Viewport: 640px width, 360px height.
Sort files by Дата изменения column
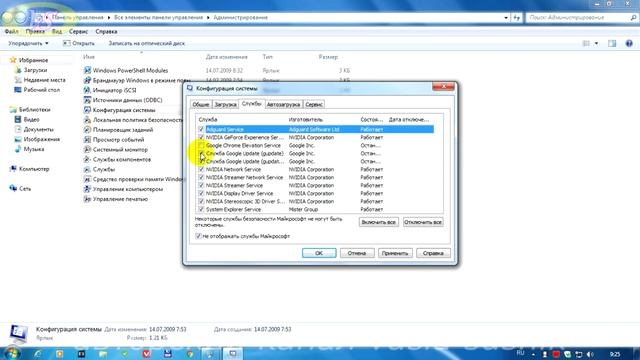[x=227, y=57]
